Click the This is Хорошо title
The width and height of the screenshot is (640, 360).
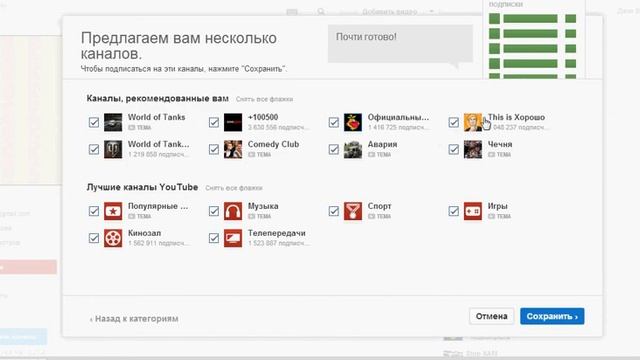516,117
